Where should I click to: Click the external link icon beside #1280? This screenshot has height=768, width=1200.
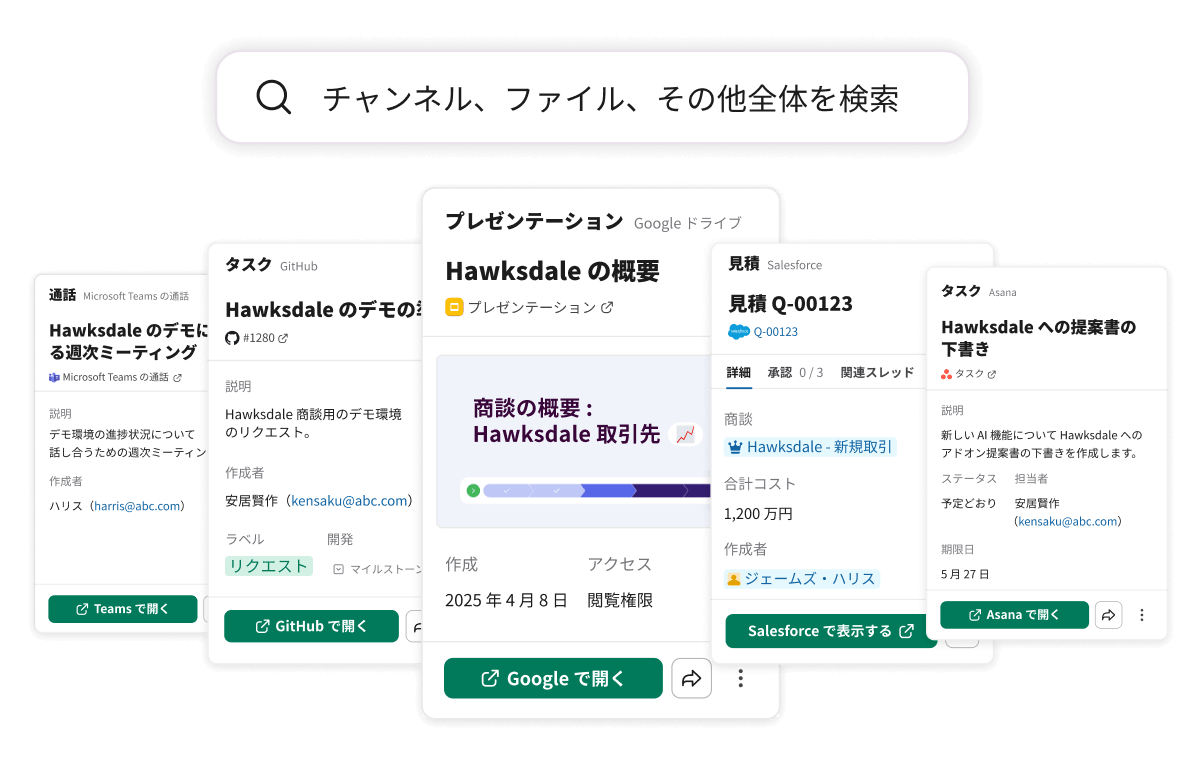click(x=283, y=338)
